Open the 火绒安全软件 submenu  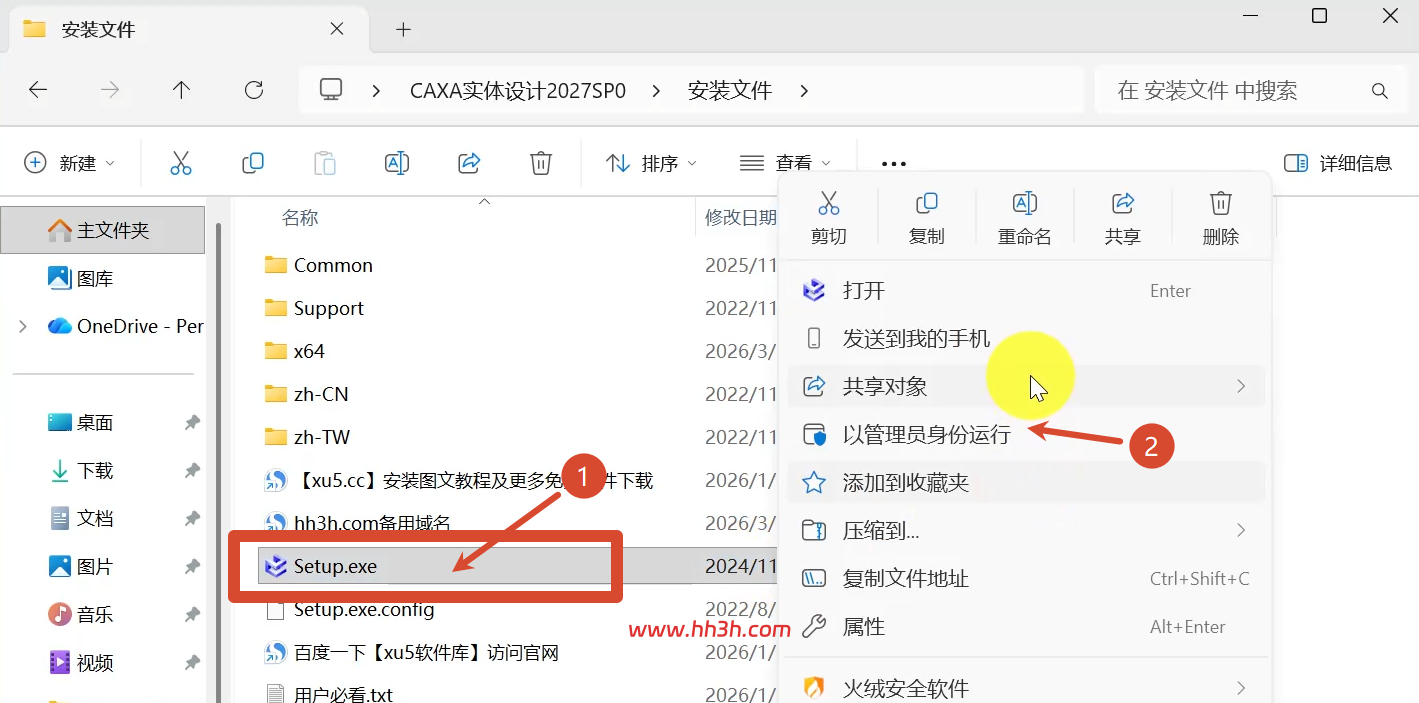[1026, 688]
